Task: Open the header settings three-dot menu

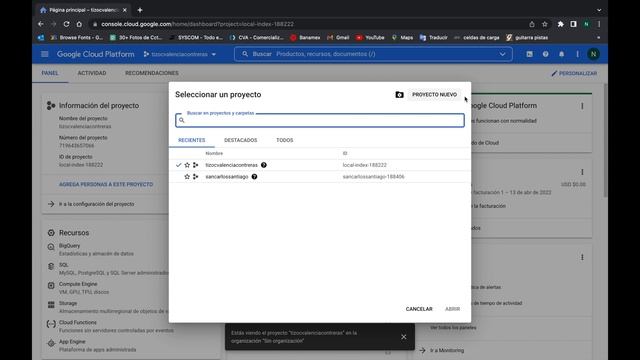Action: pos(577,54)
